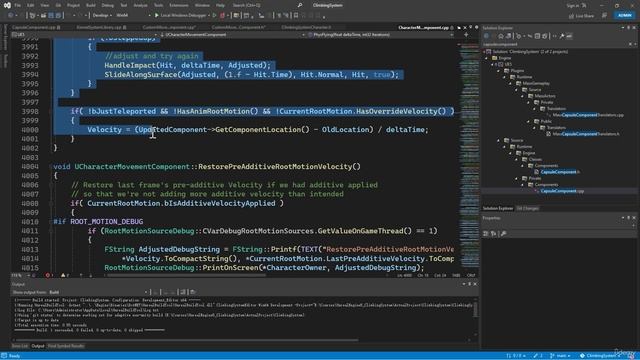This screenshot has width=640, height=360.
Task: Select the CharacterMovementComponent.cpp preview tab
Action: (423, 27)
